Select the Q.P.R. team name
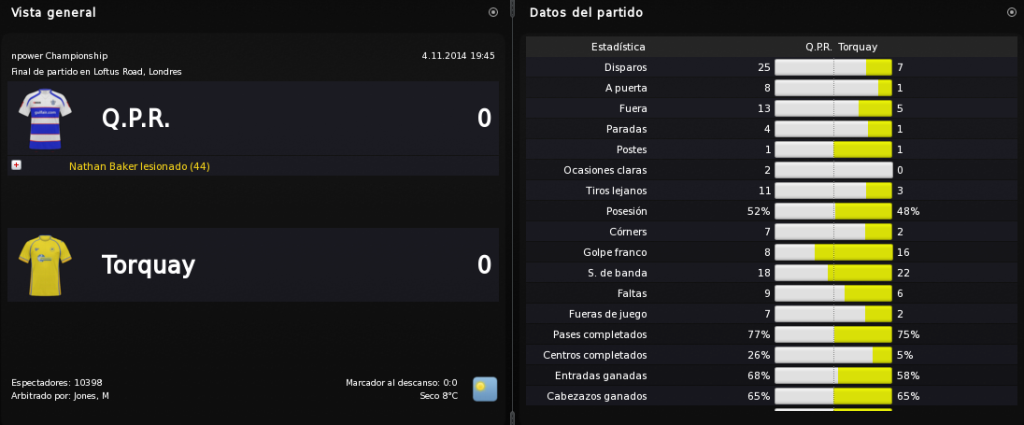 (x=136, y=119)
